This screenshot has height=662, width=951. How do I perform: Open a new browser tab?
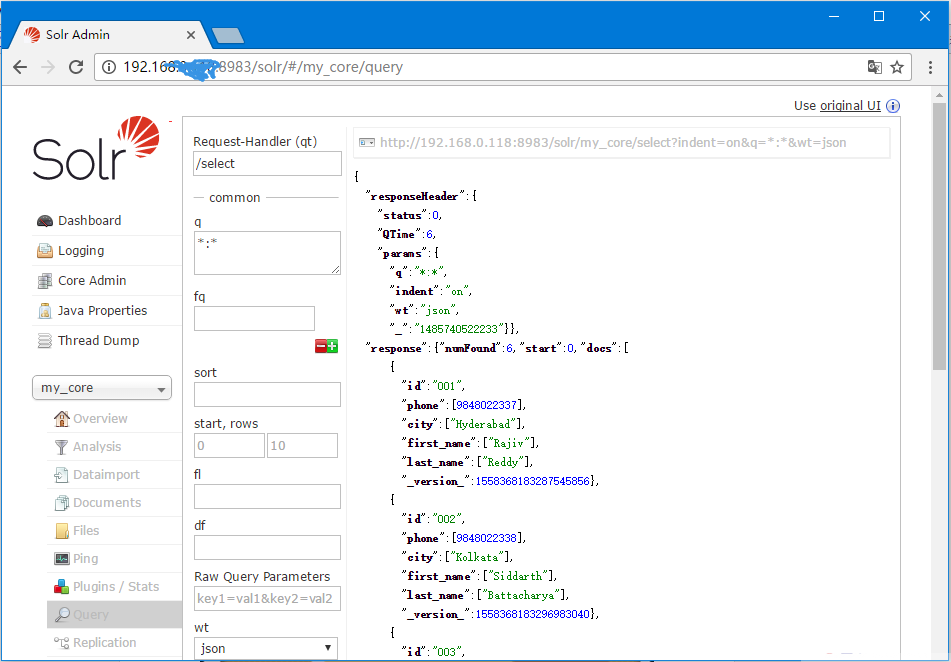[x=228, y=36]
